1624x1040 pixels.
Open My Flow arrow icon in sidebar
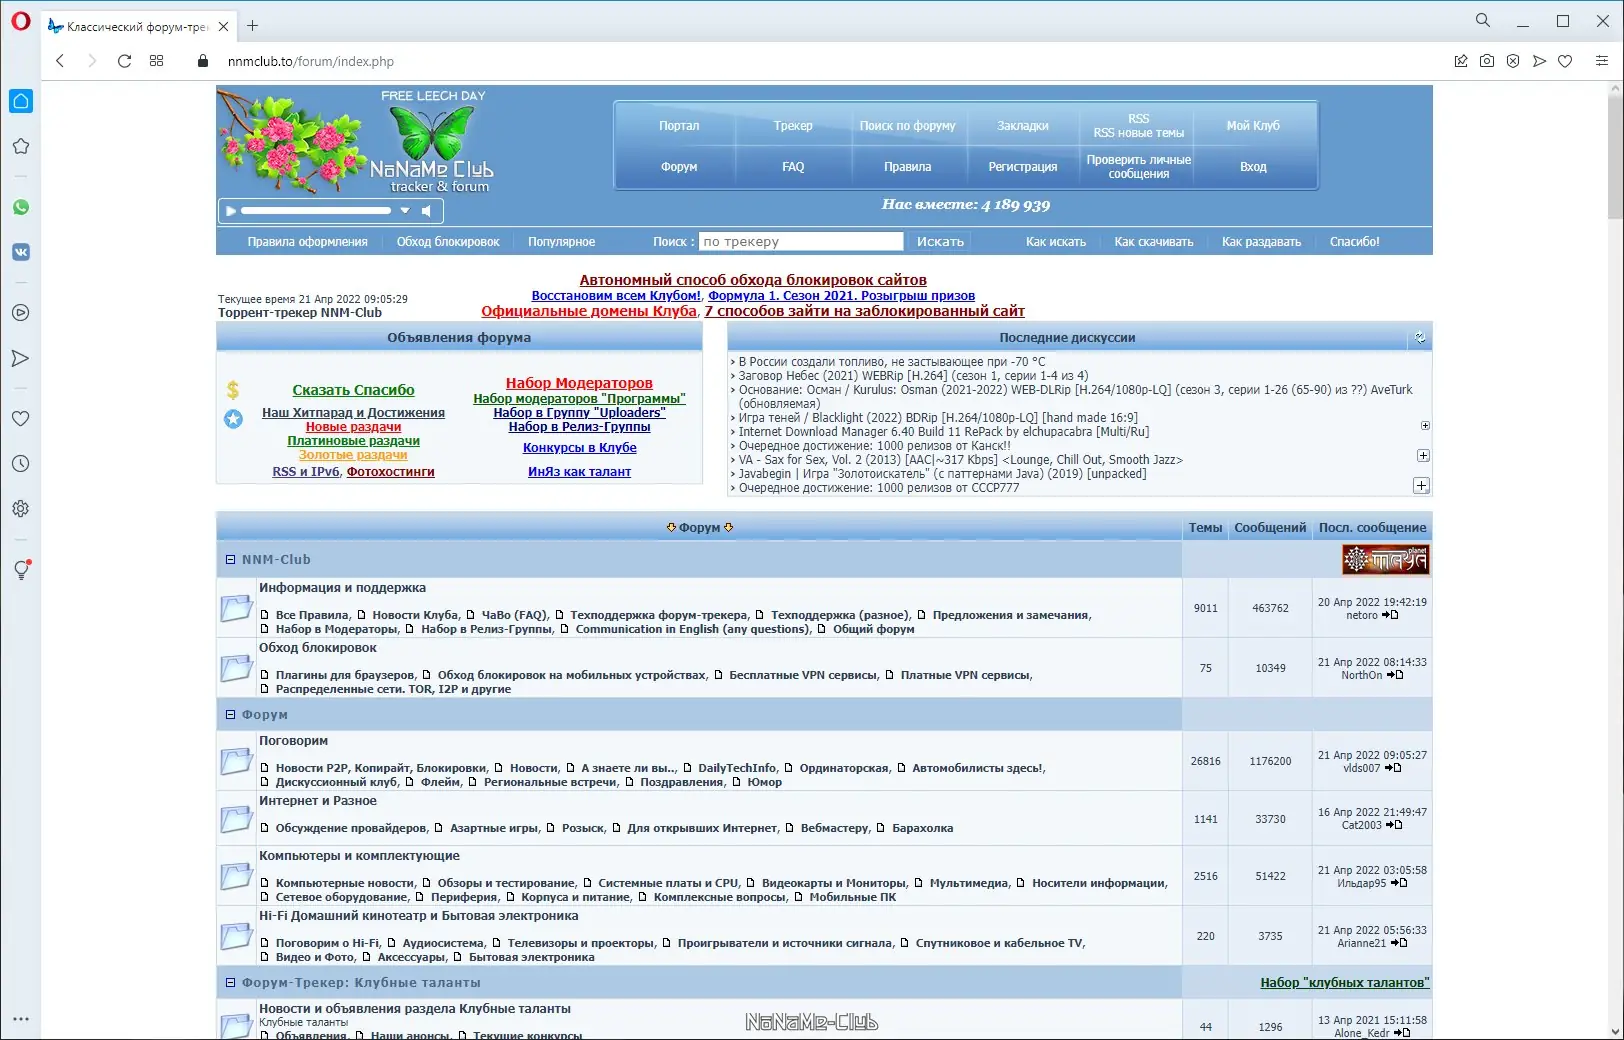(x=21, y=358)
